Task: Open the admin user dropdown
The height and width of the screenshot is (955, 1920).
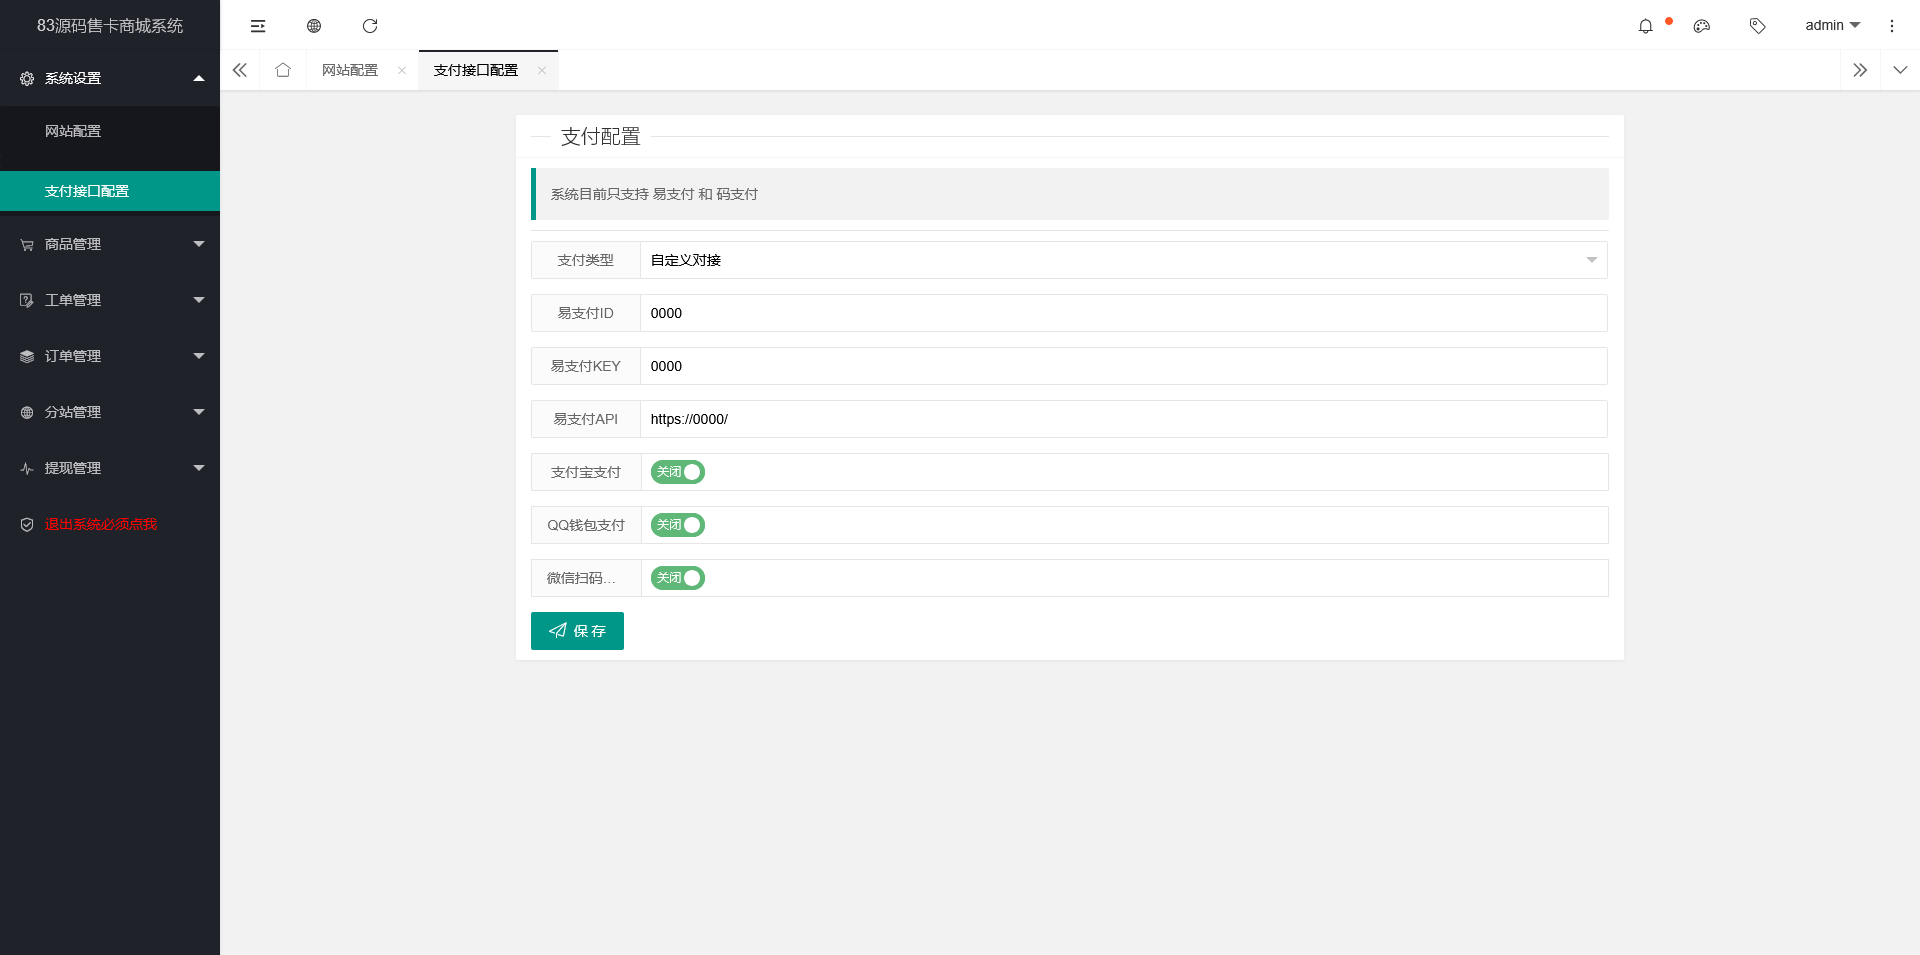Action: point(1832,25)
